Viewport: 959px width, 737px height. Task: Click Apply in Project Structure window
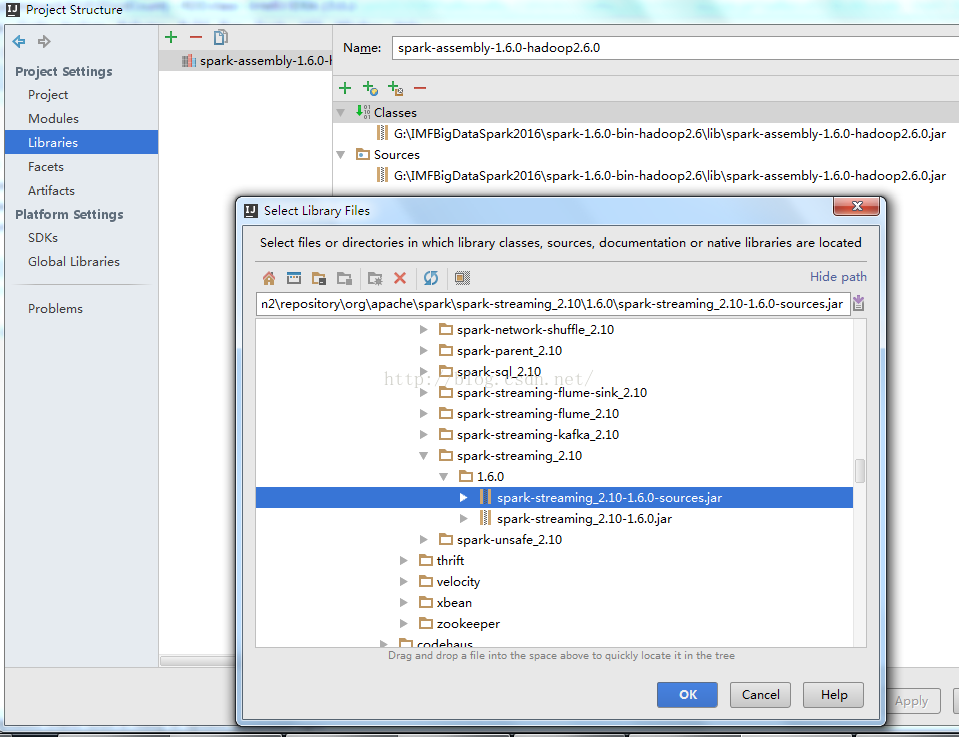[911, 701]
